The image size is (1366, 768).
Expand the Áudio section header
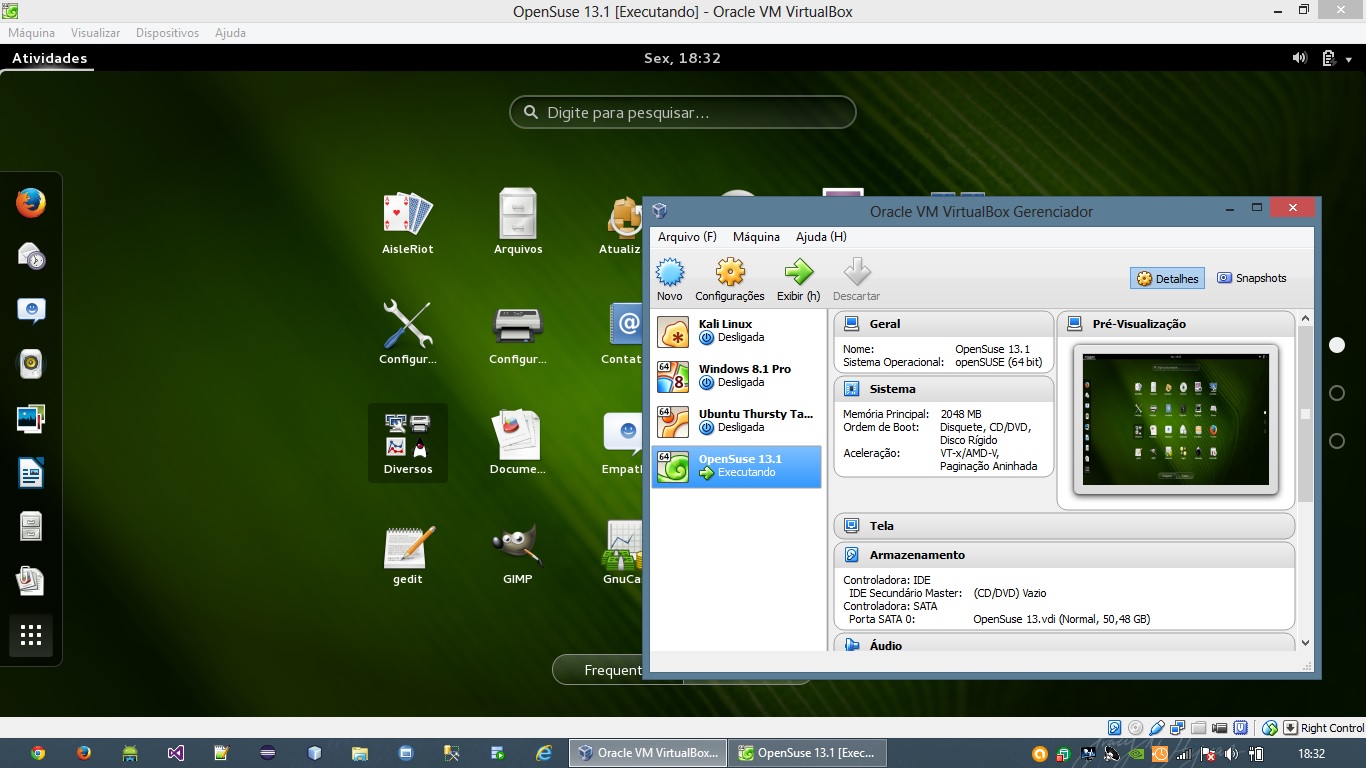(x=1063, y=646)
